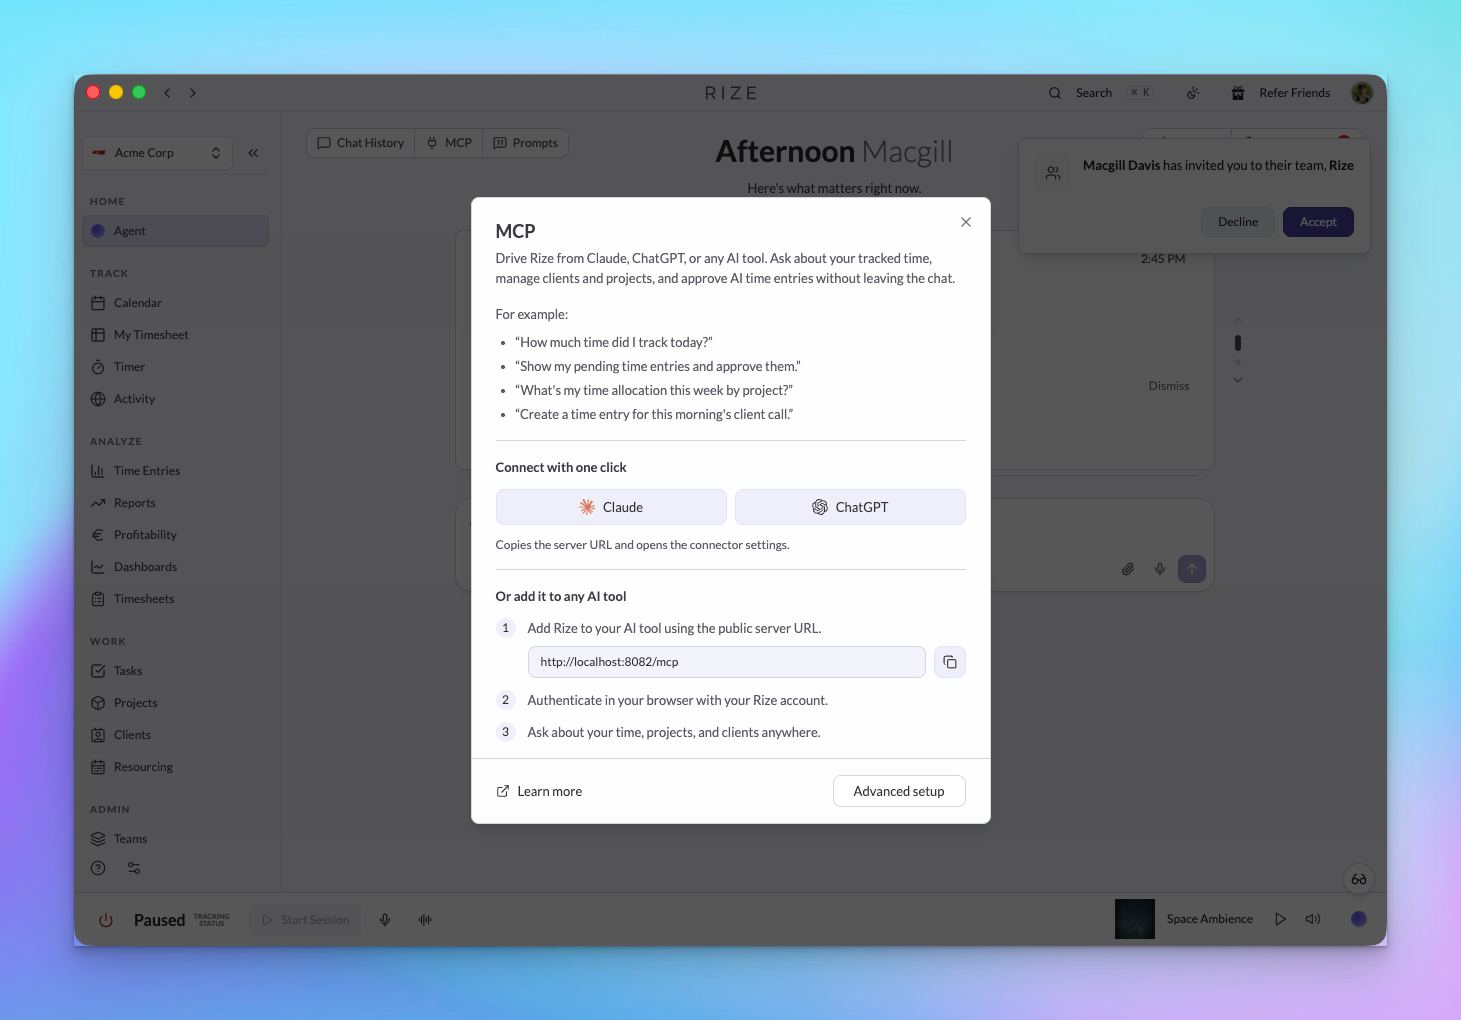Switch to the Chat History tab

click(361, 143)
